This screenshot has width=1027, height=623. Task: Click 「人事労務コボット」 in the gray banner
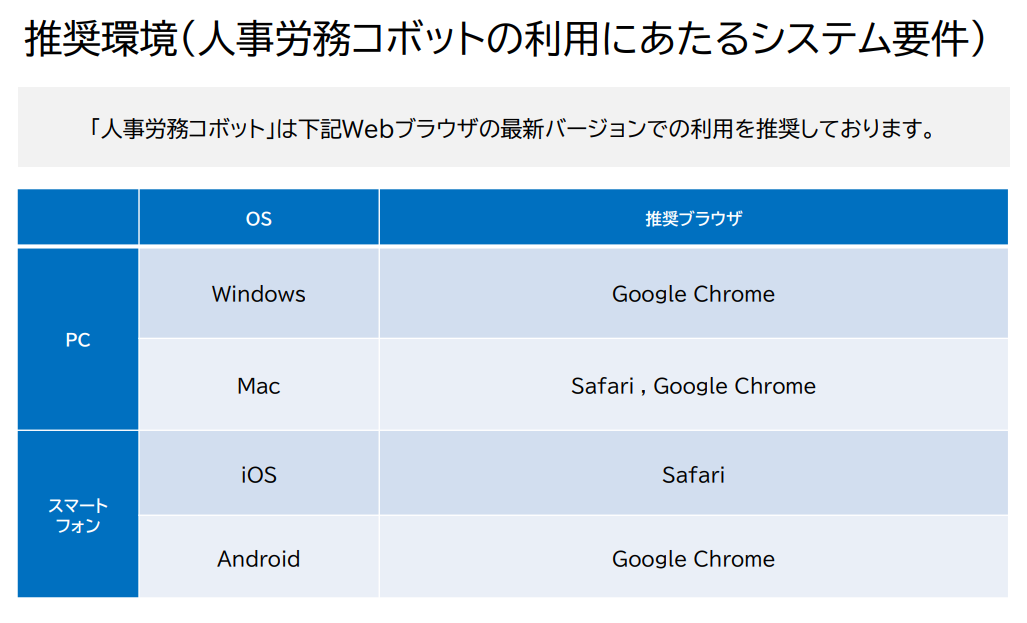[x=181, y=128]
